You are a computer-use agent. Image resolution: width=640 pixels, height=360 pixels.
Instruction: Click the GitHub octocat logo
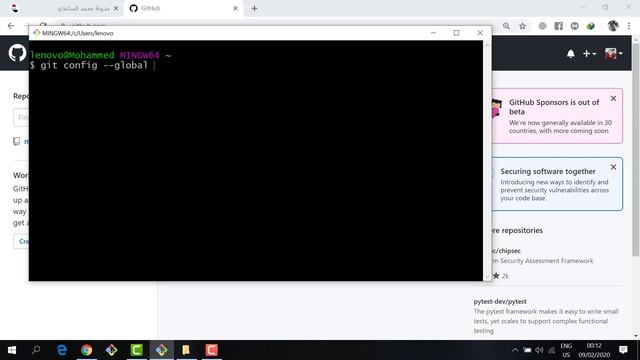17,53
